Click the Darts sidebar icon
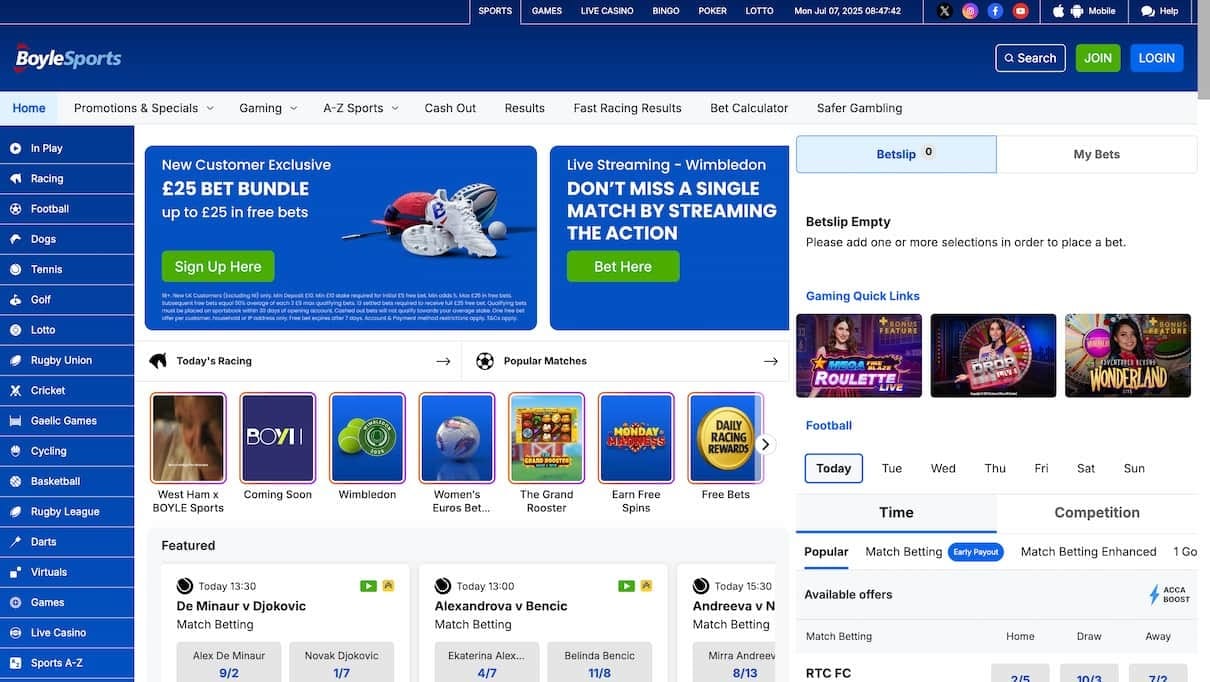The height and width of the screenshot is (682, 1210). tap(16, 542)
